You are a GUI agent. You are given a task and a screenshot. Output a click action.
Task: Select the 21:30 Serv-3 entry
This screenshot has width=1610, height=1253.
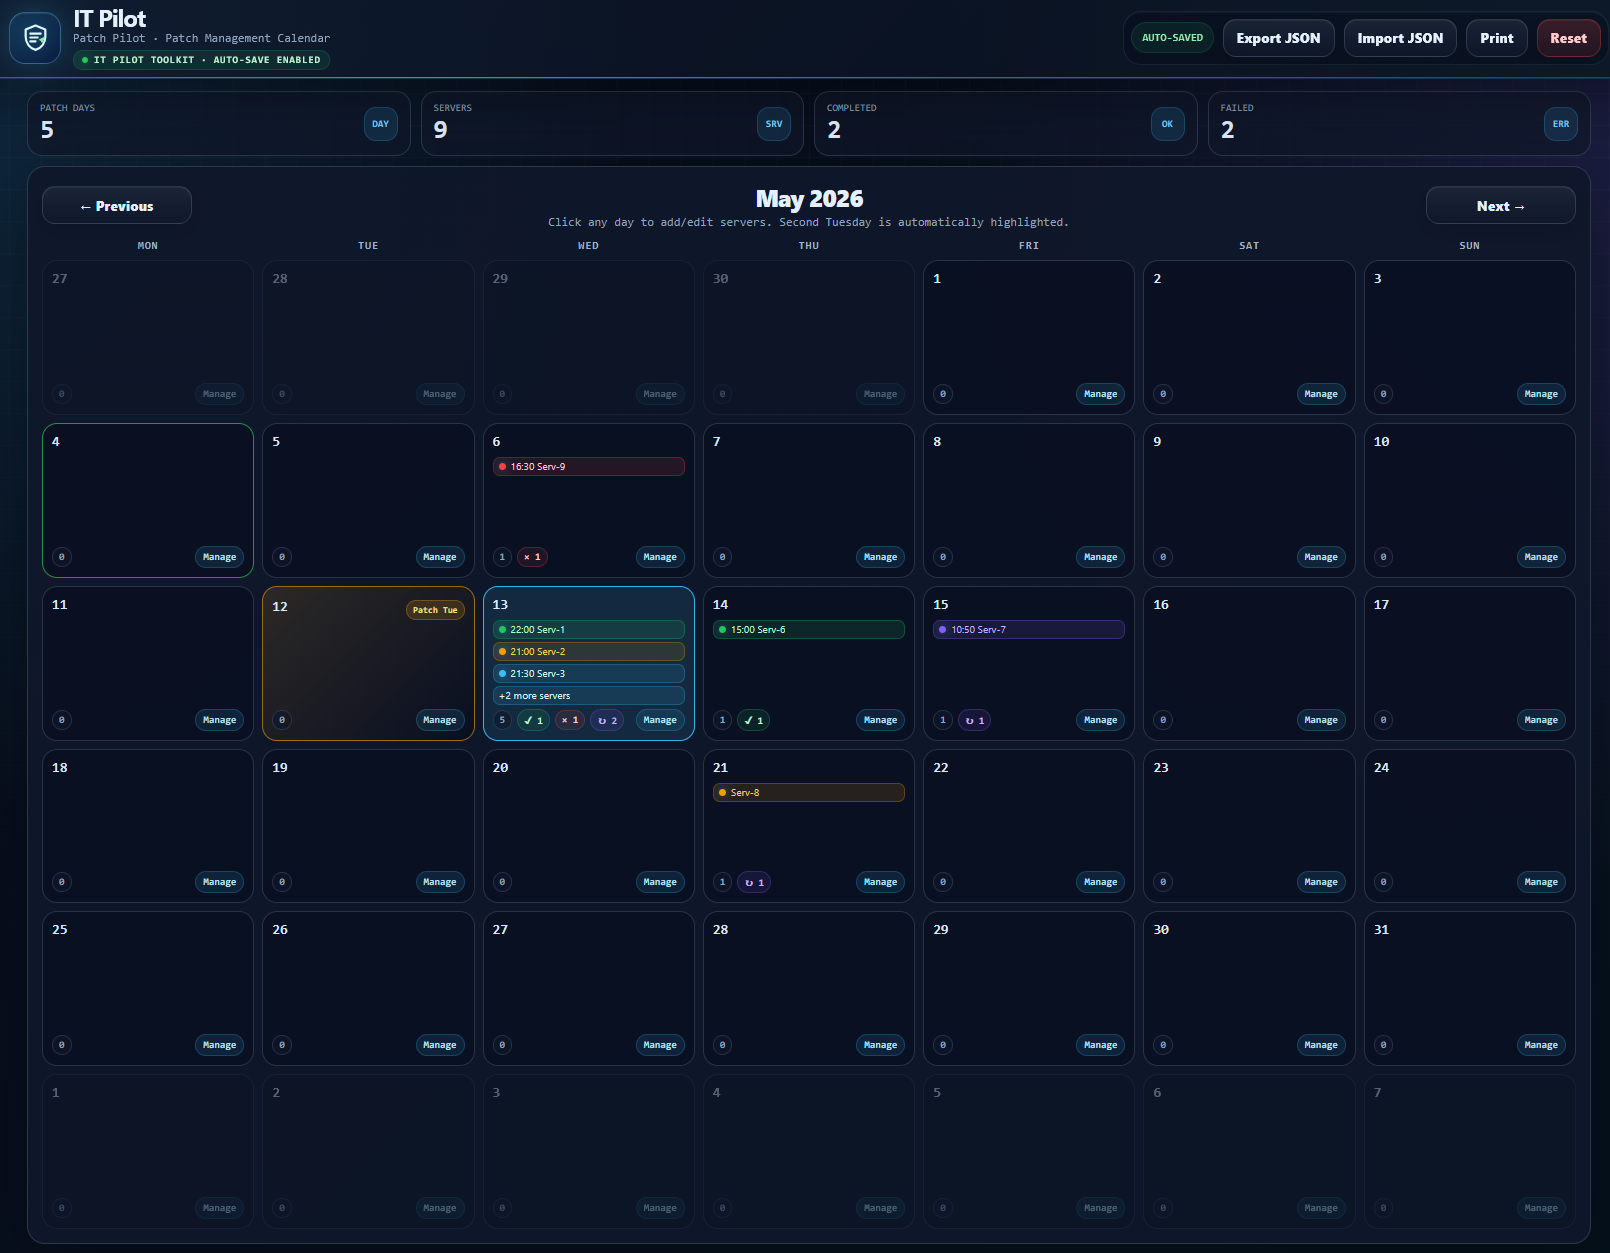point(589,674)
